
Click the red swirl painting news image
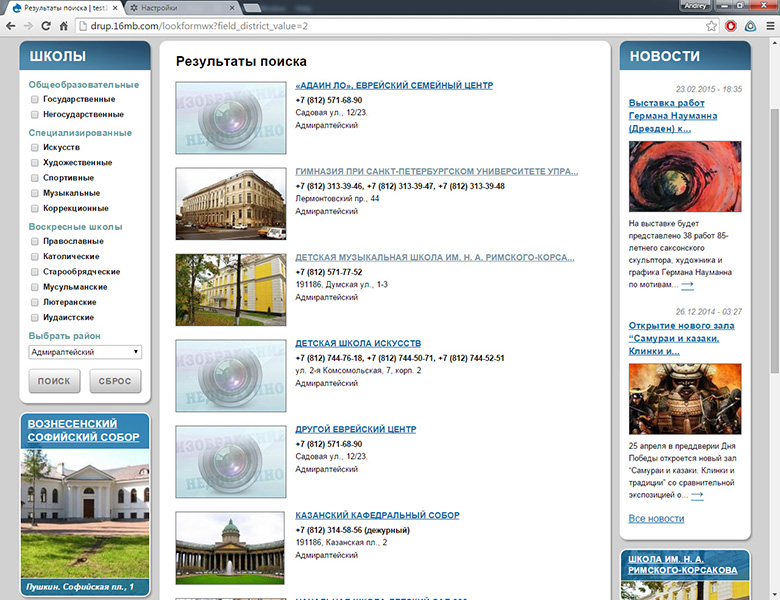coord(685,177)
